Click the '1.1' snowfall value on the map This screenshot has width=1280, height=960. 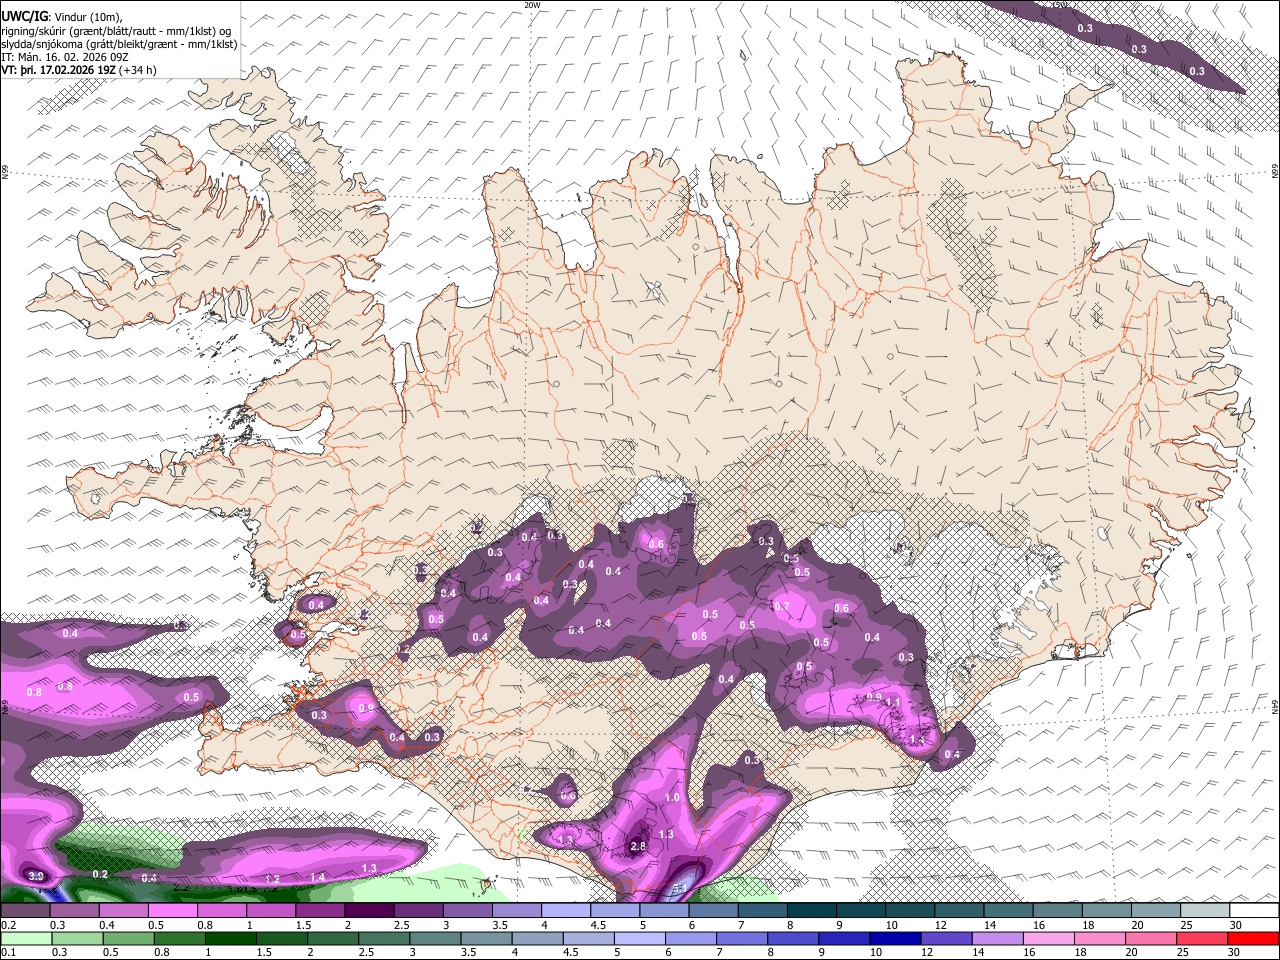click(893, 703)
